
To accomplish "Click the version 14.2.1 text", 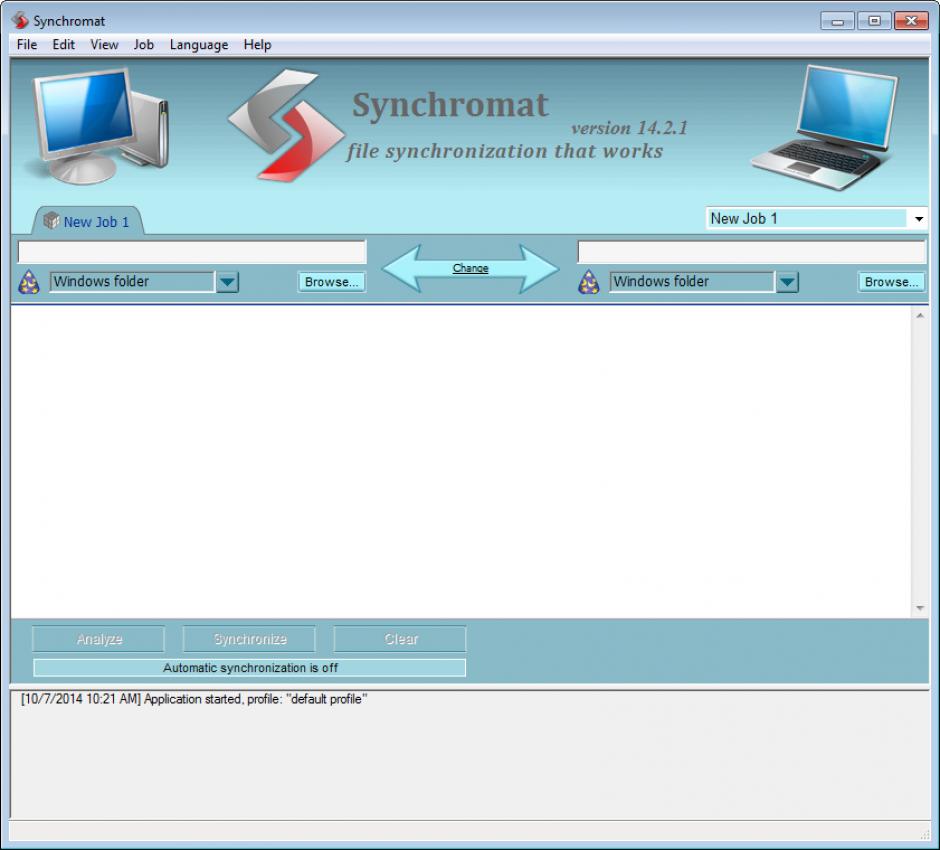I will 629,128.
